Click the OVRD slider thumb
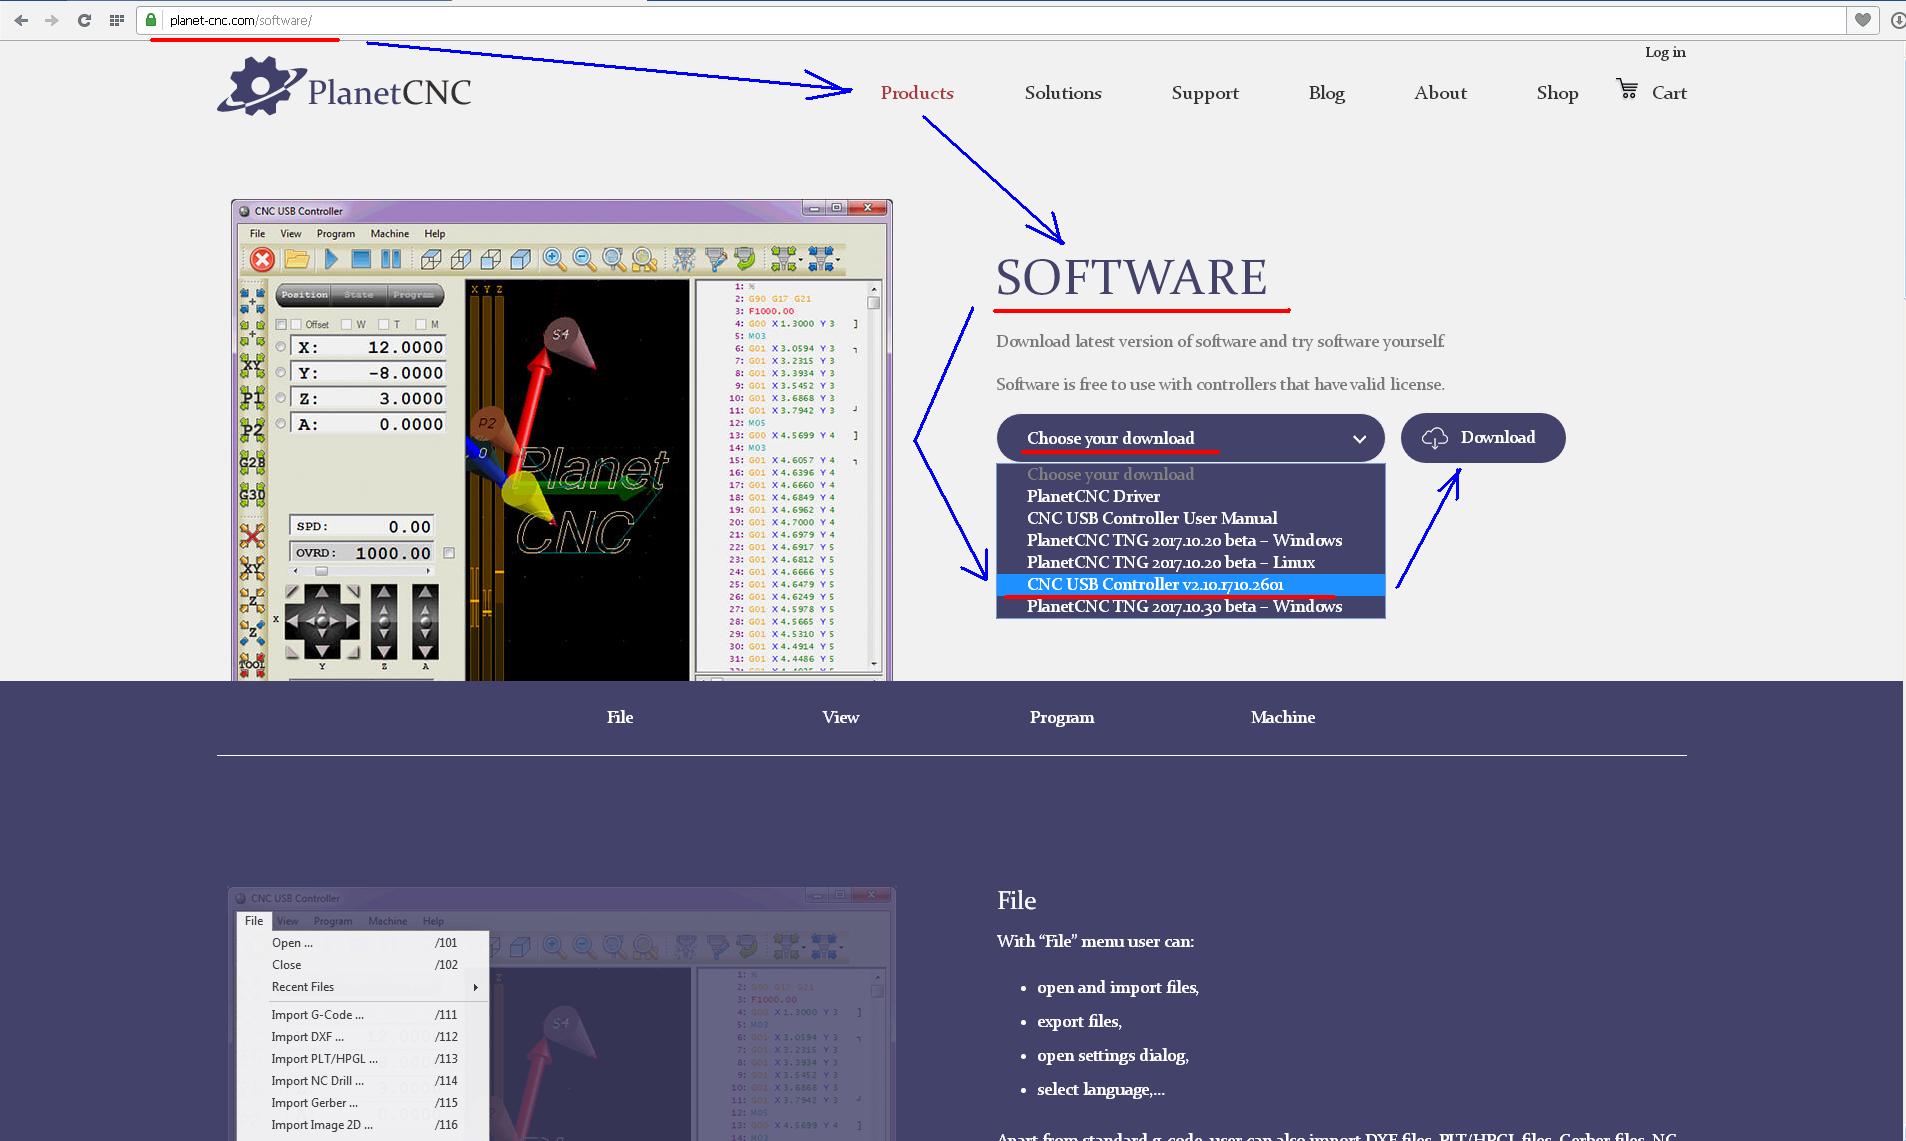 pyautogui.click(x=321, y=571)
